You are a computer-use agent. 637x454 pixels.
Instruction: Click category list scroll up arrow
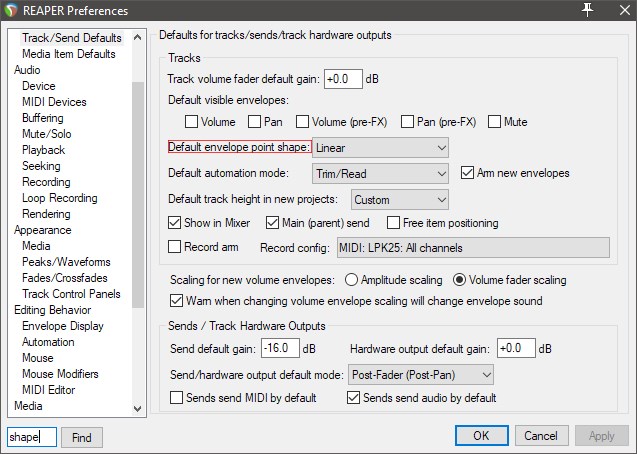coord(138,37)
